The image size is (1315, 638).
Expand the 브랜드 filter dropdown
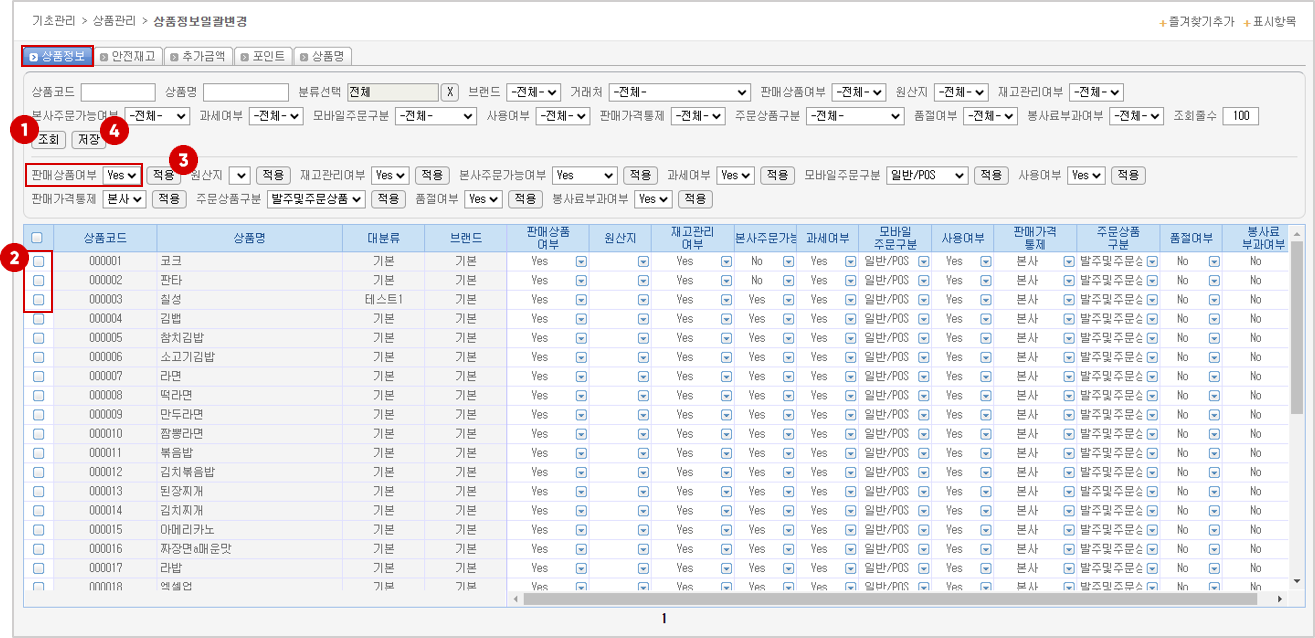[533, 92]
